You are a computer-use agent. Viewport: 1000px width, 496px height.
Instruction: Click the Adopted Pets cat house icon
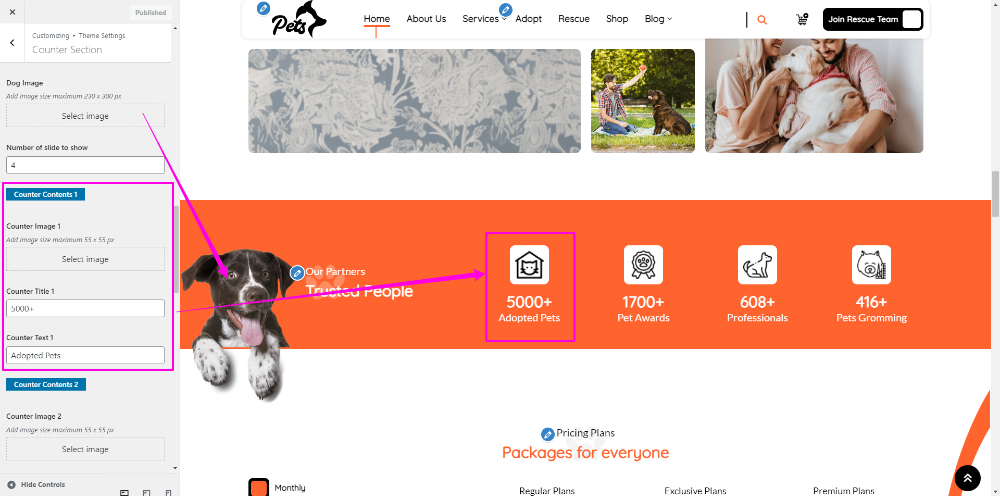[x=529, y=265]
